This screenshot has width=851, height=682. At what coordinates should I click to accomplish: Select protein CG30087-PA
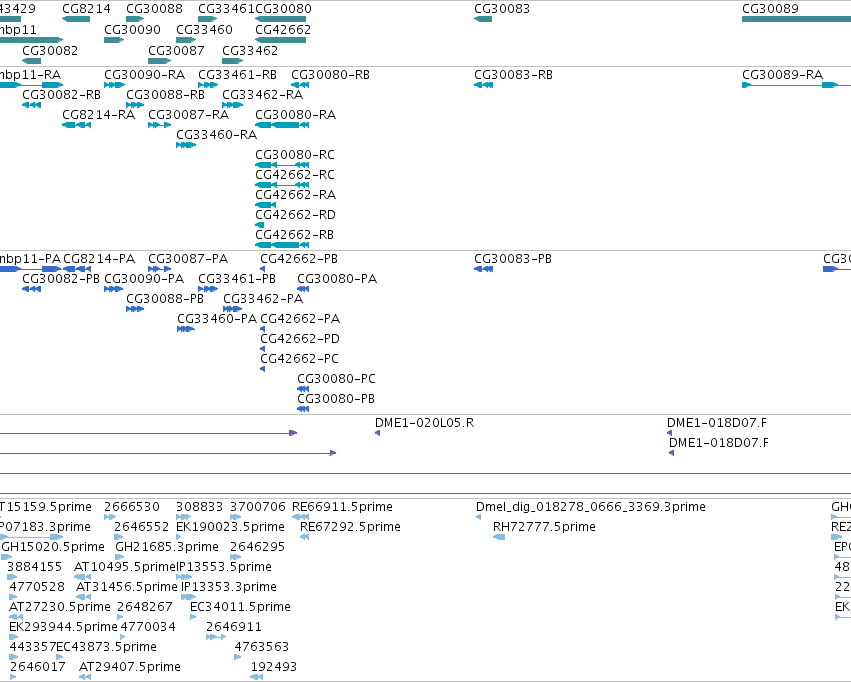(x=188, y=259)
